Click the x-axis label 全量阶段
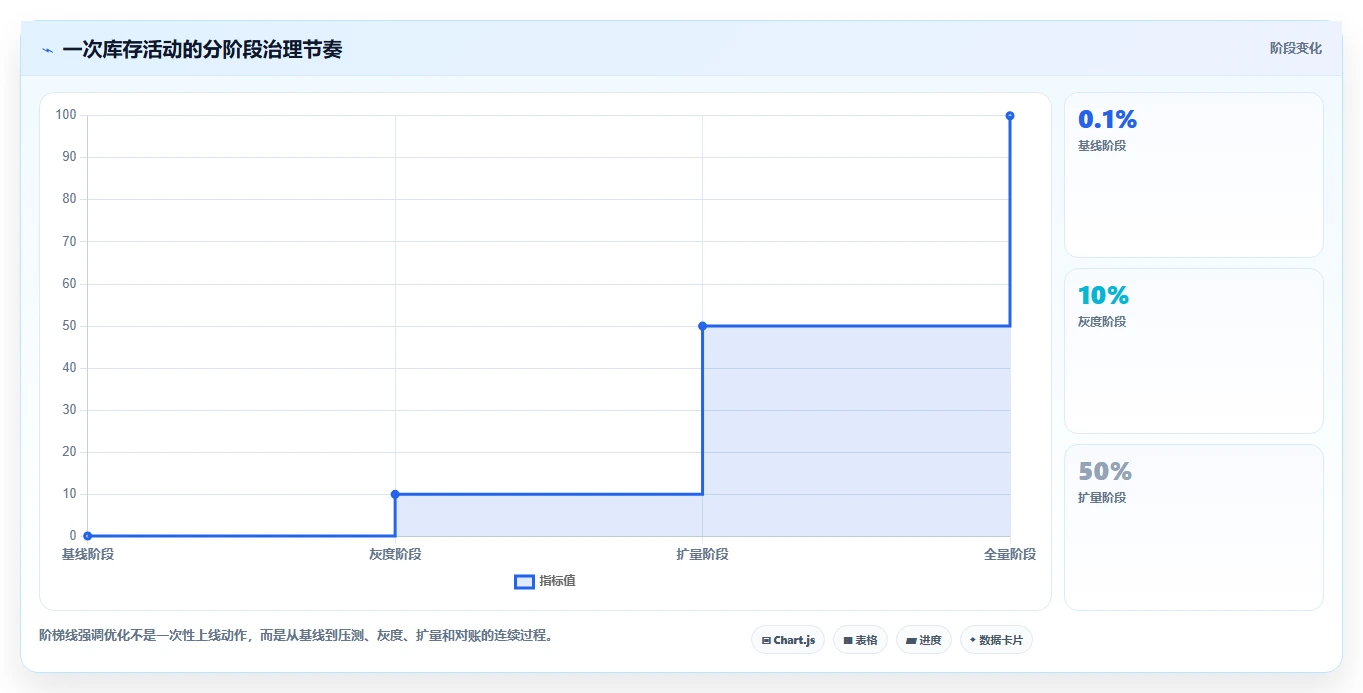1363x693 pixels. 1010,554
